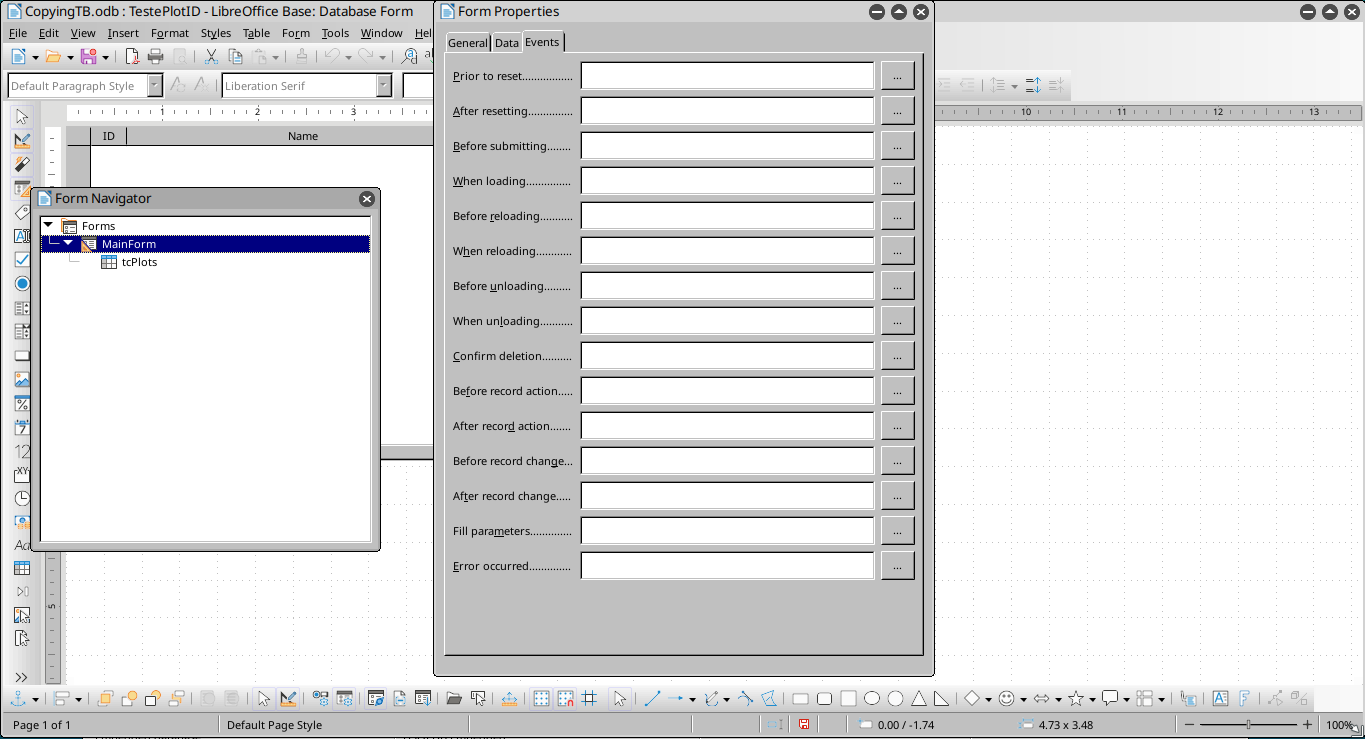
Task: Open the Liberation Serif font dropdown
Action: (384, 86)
